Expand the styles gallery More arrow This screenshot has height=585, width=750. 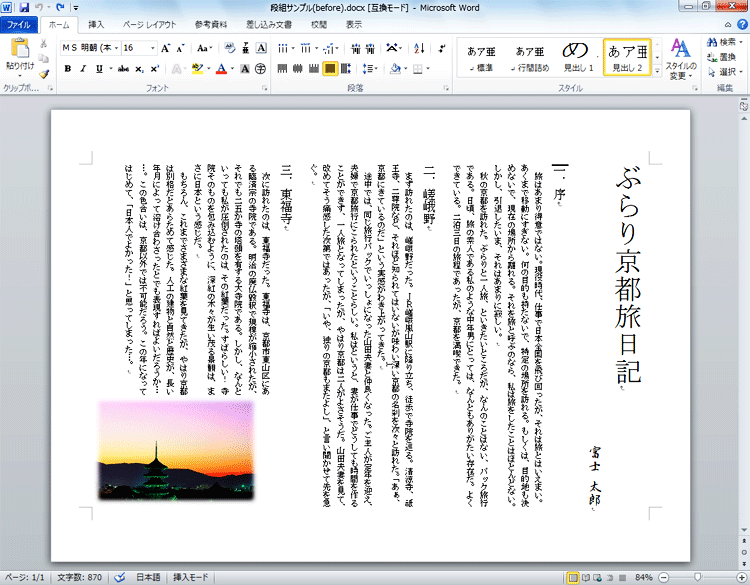[657, 71]
